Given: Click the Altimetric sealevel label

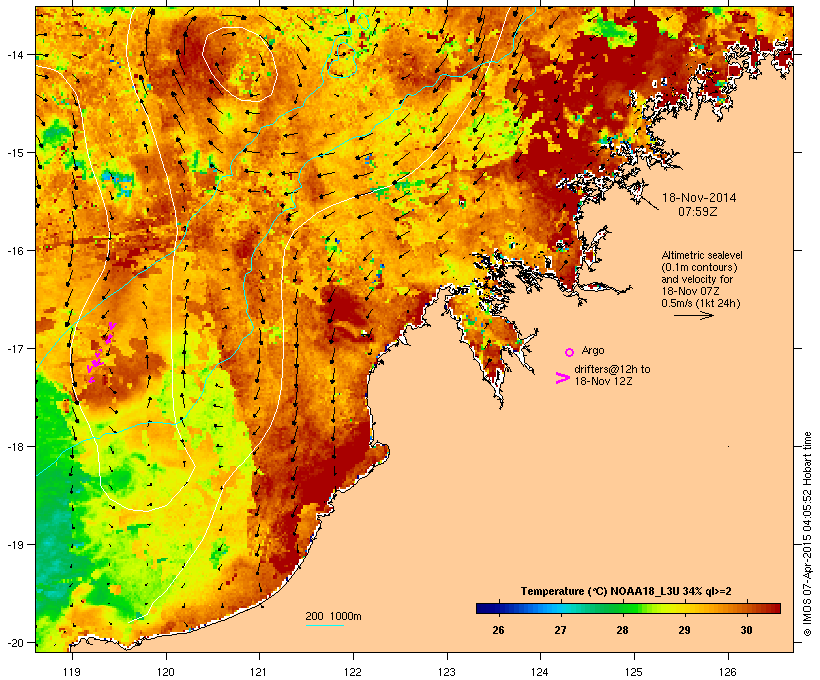Looking at the screenshot, I should tap(702, 255).
